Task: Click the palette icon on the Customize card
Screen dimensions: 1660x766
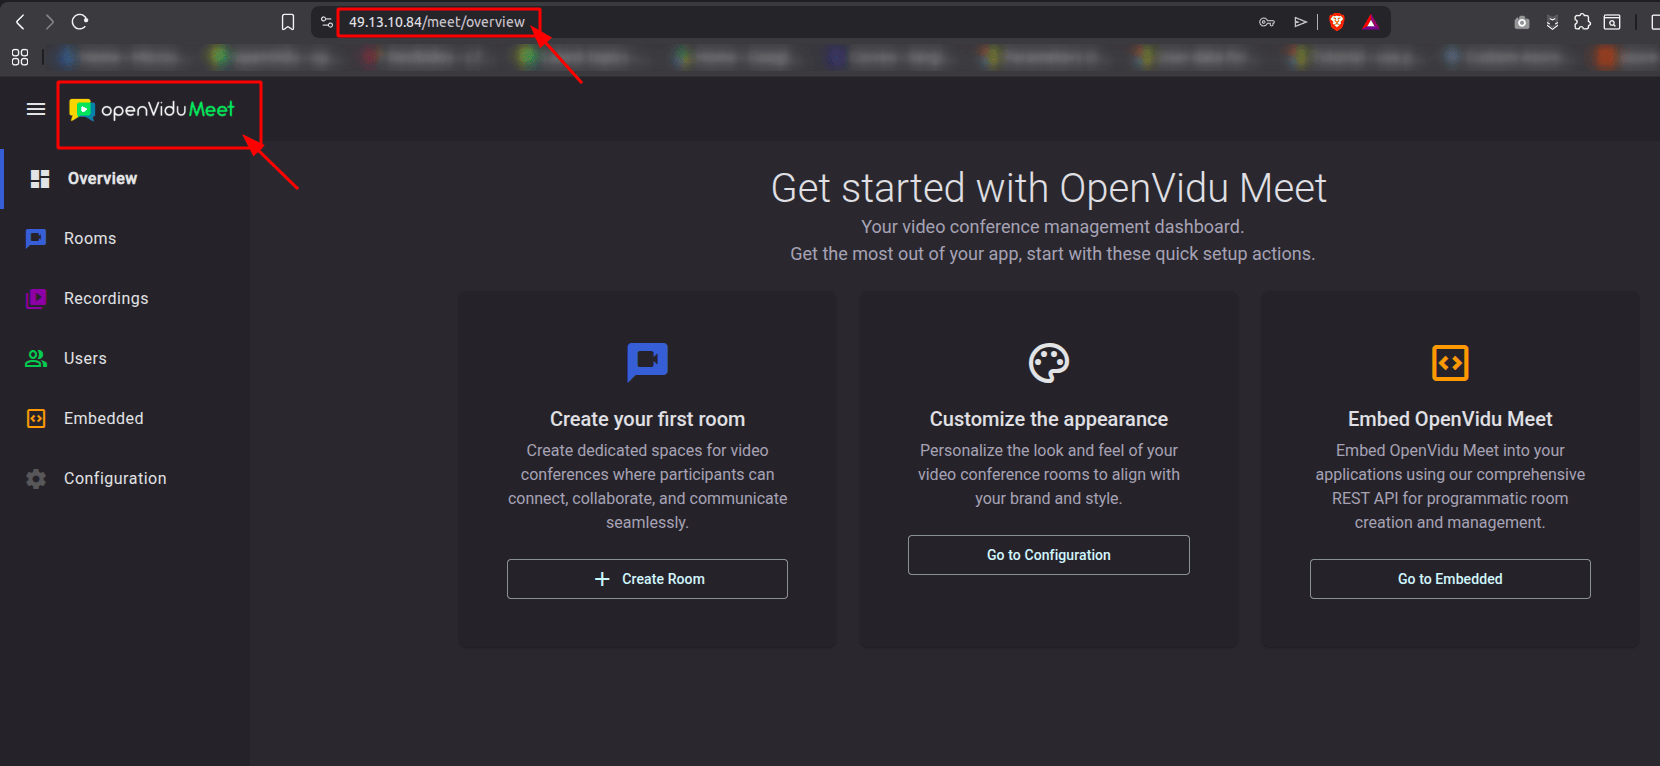Action: pyautogui.click(x=1049, y=363)
